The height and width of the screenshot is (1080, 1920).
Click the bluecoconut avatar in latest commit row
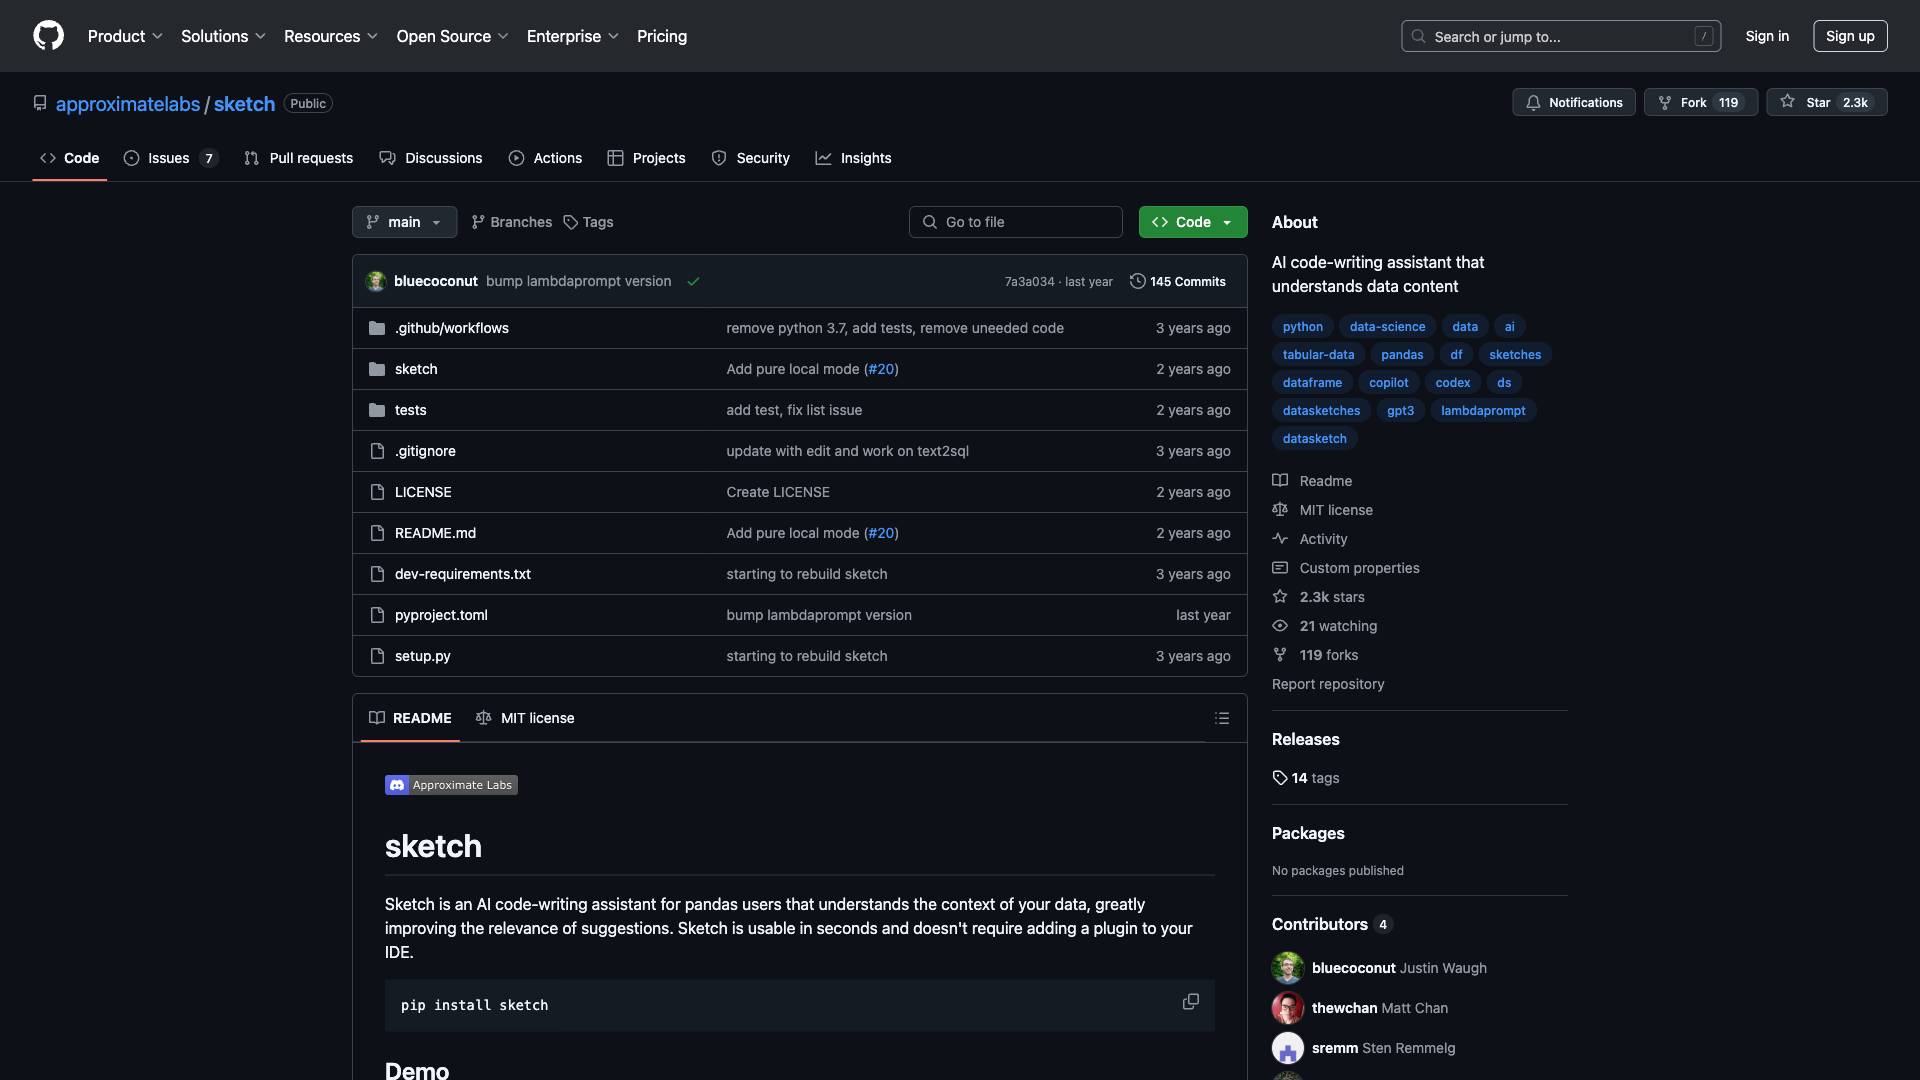[x=376, y=282]
